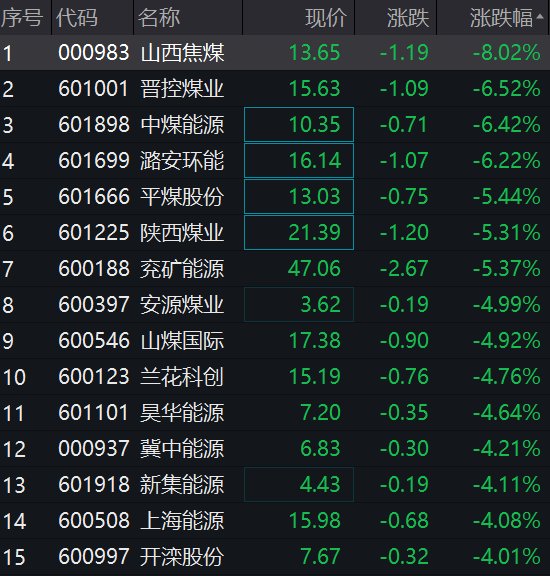Click change percent -4.64%
Image resolution: width=550 pixels, height=576 pixels.
tap(507, 413)
